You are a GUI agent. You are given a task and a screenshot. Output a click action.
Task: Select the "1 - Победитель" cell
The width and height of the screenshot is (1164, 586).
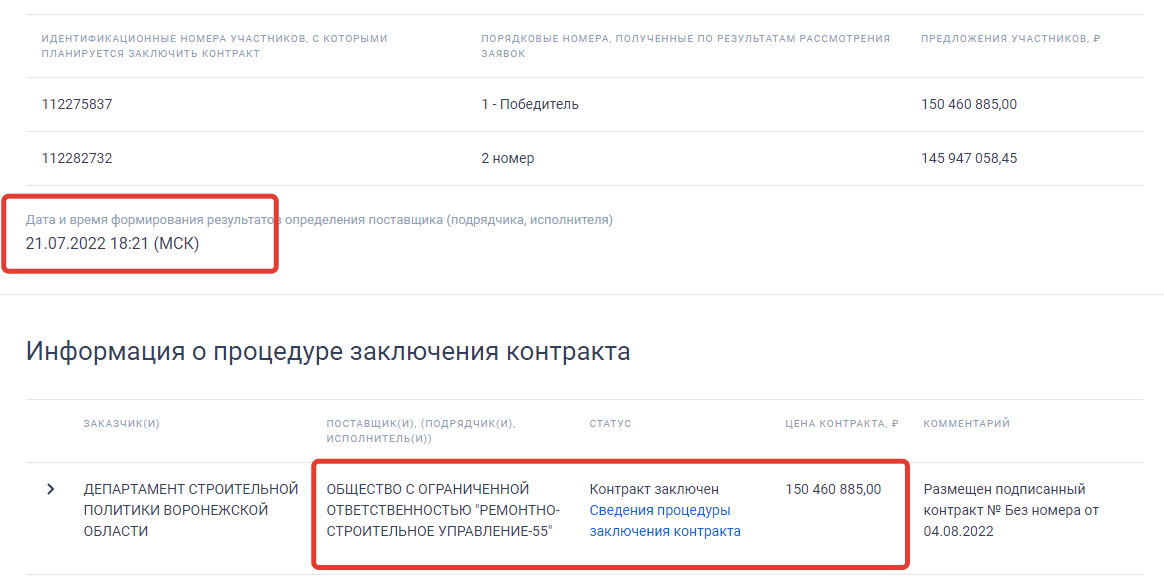[529, 104]
